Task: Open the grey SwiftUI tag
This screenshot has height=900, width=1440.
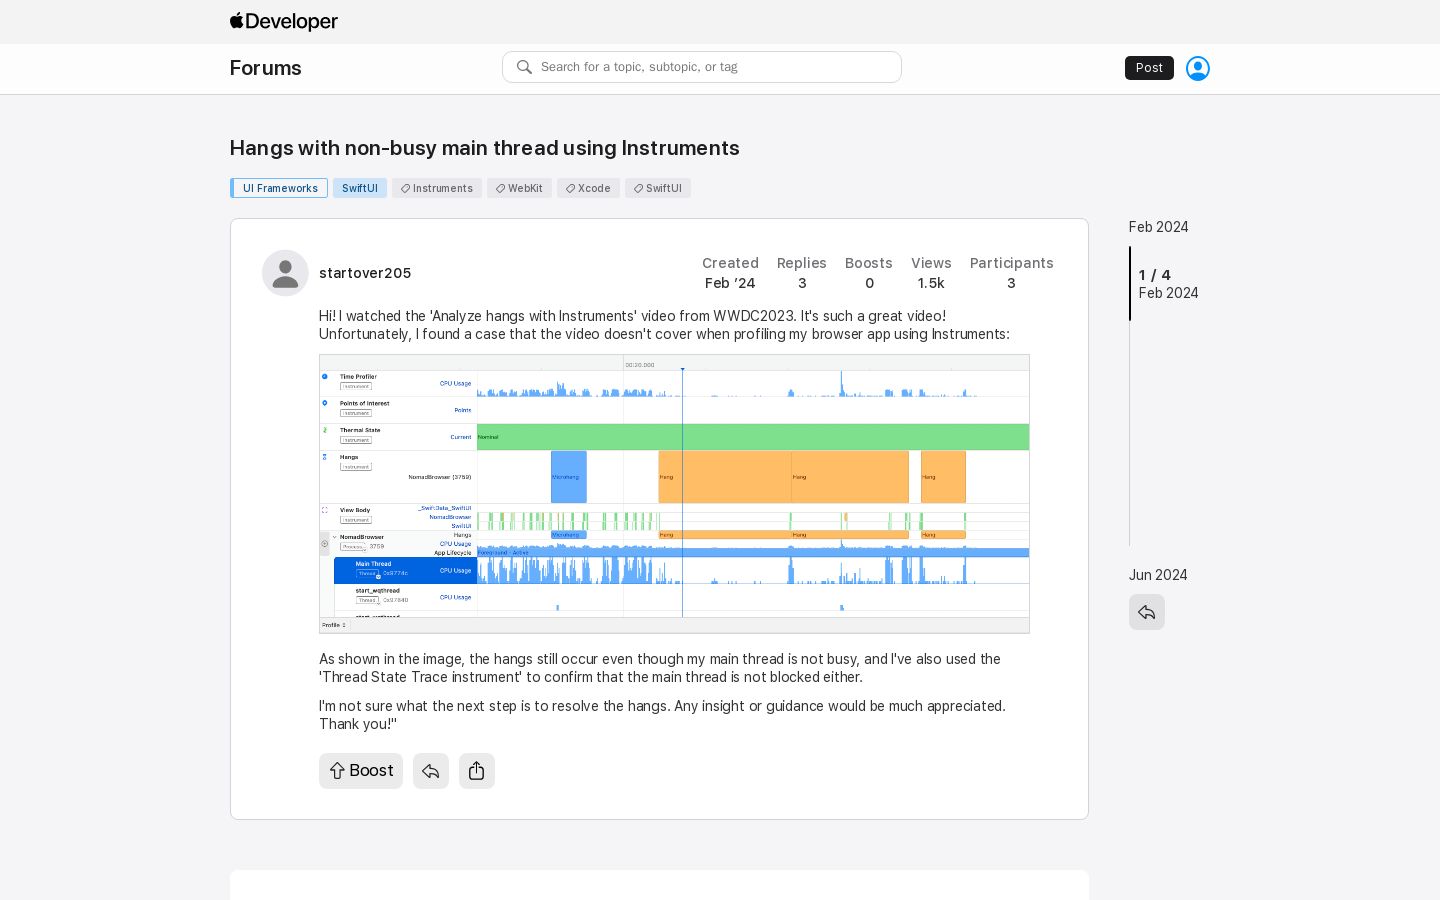Action: 658,188
